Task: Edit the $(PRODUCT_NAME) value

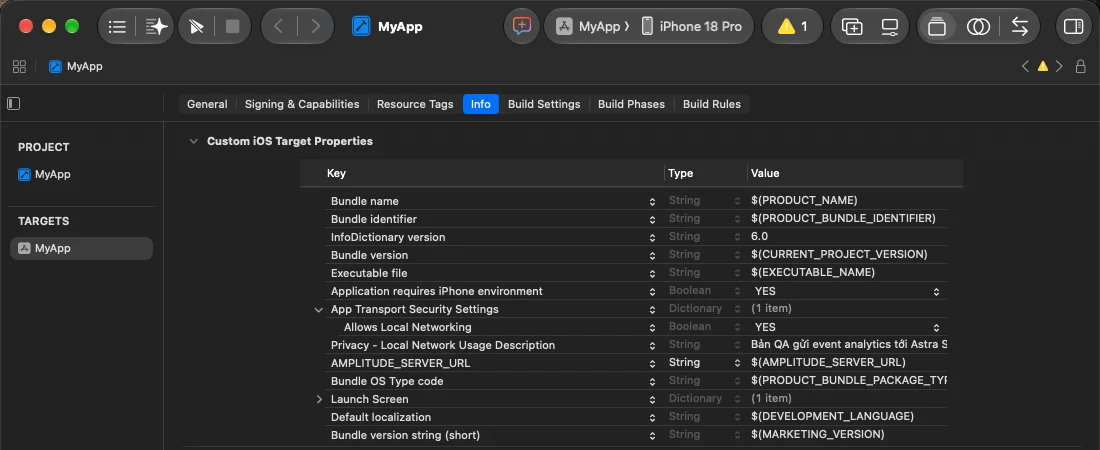Action: pos(804,201)
